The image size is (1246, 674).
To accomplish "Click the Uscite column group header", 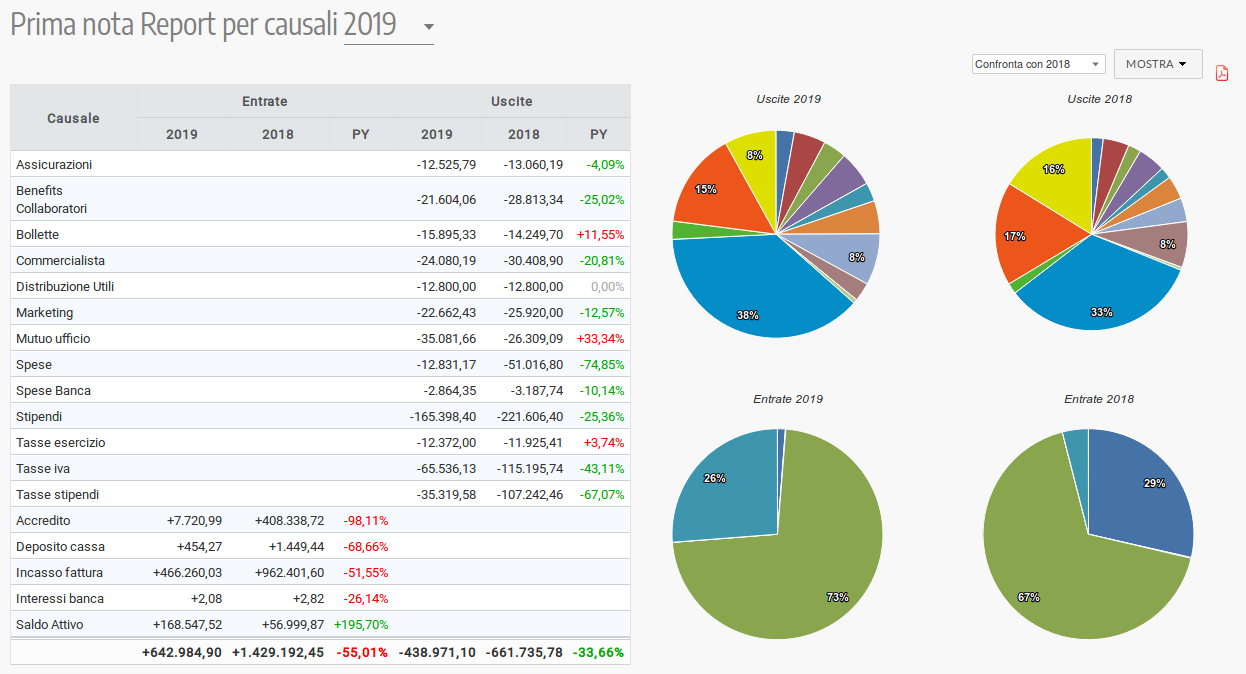I will point(511,101).
